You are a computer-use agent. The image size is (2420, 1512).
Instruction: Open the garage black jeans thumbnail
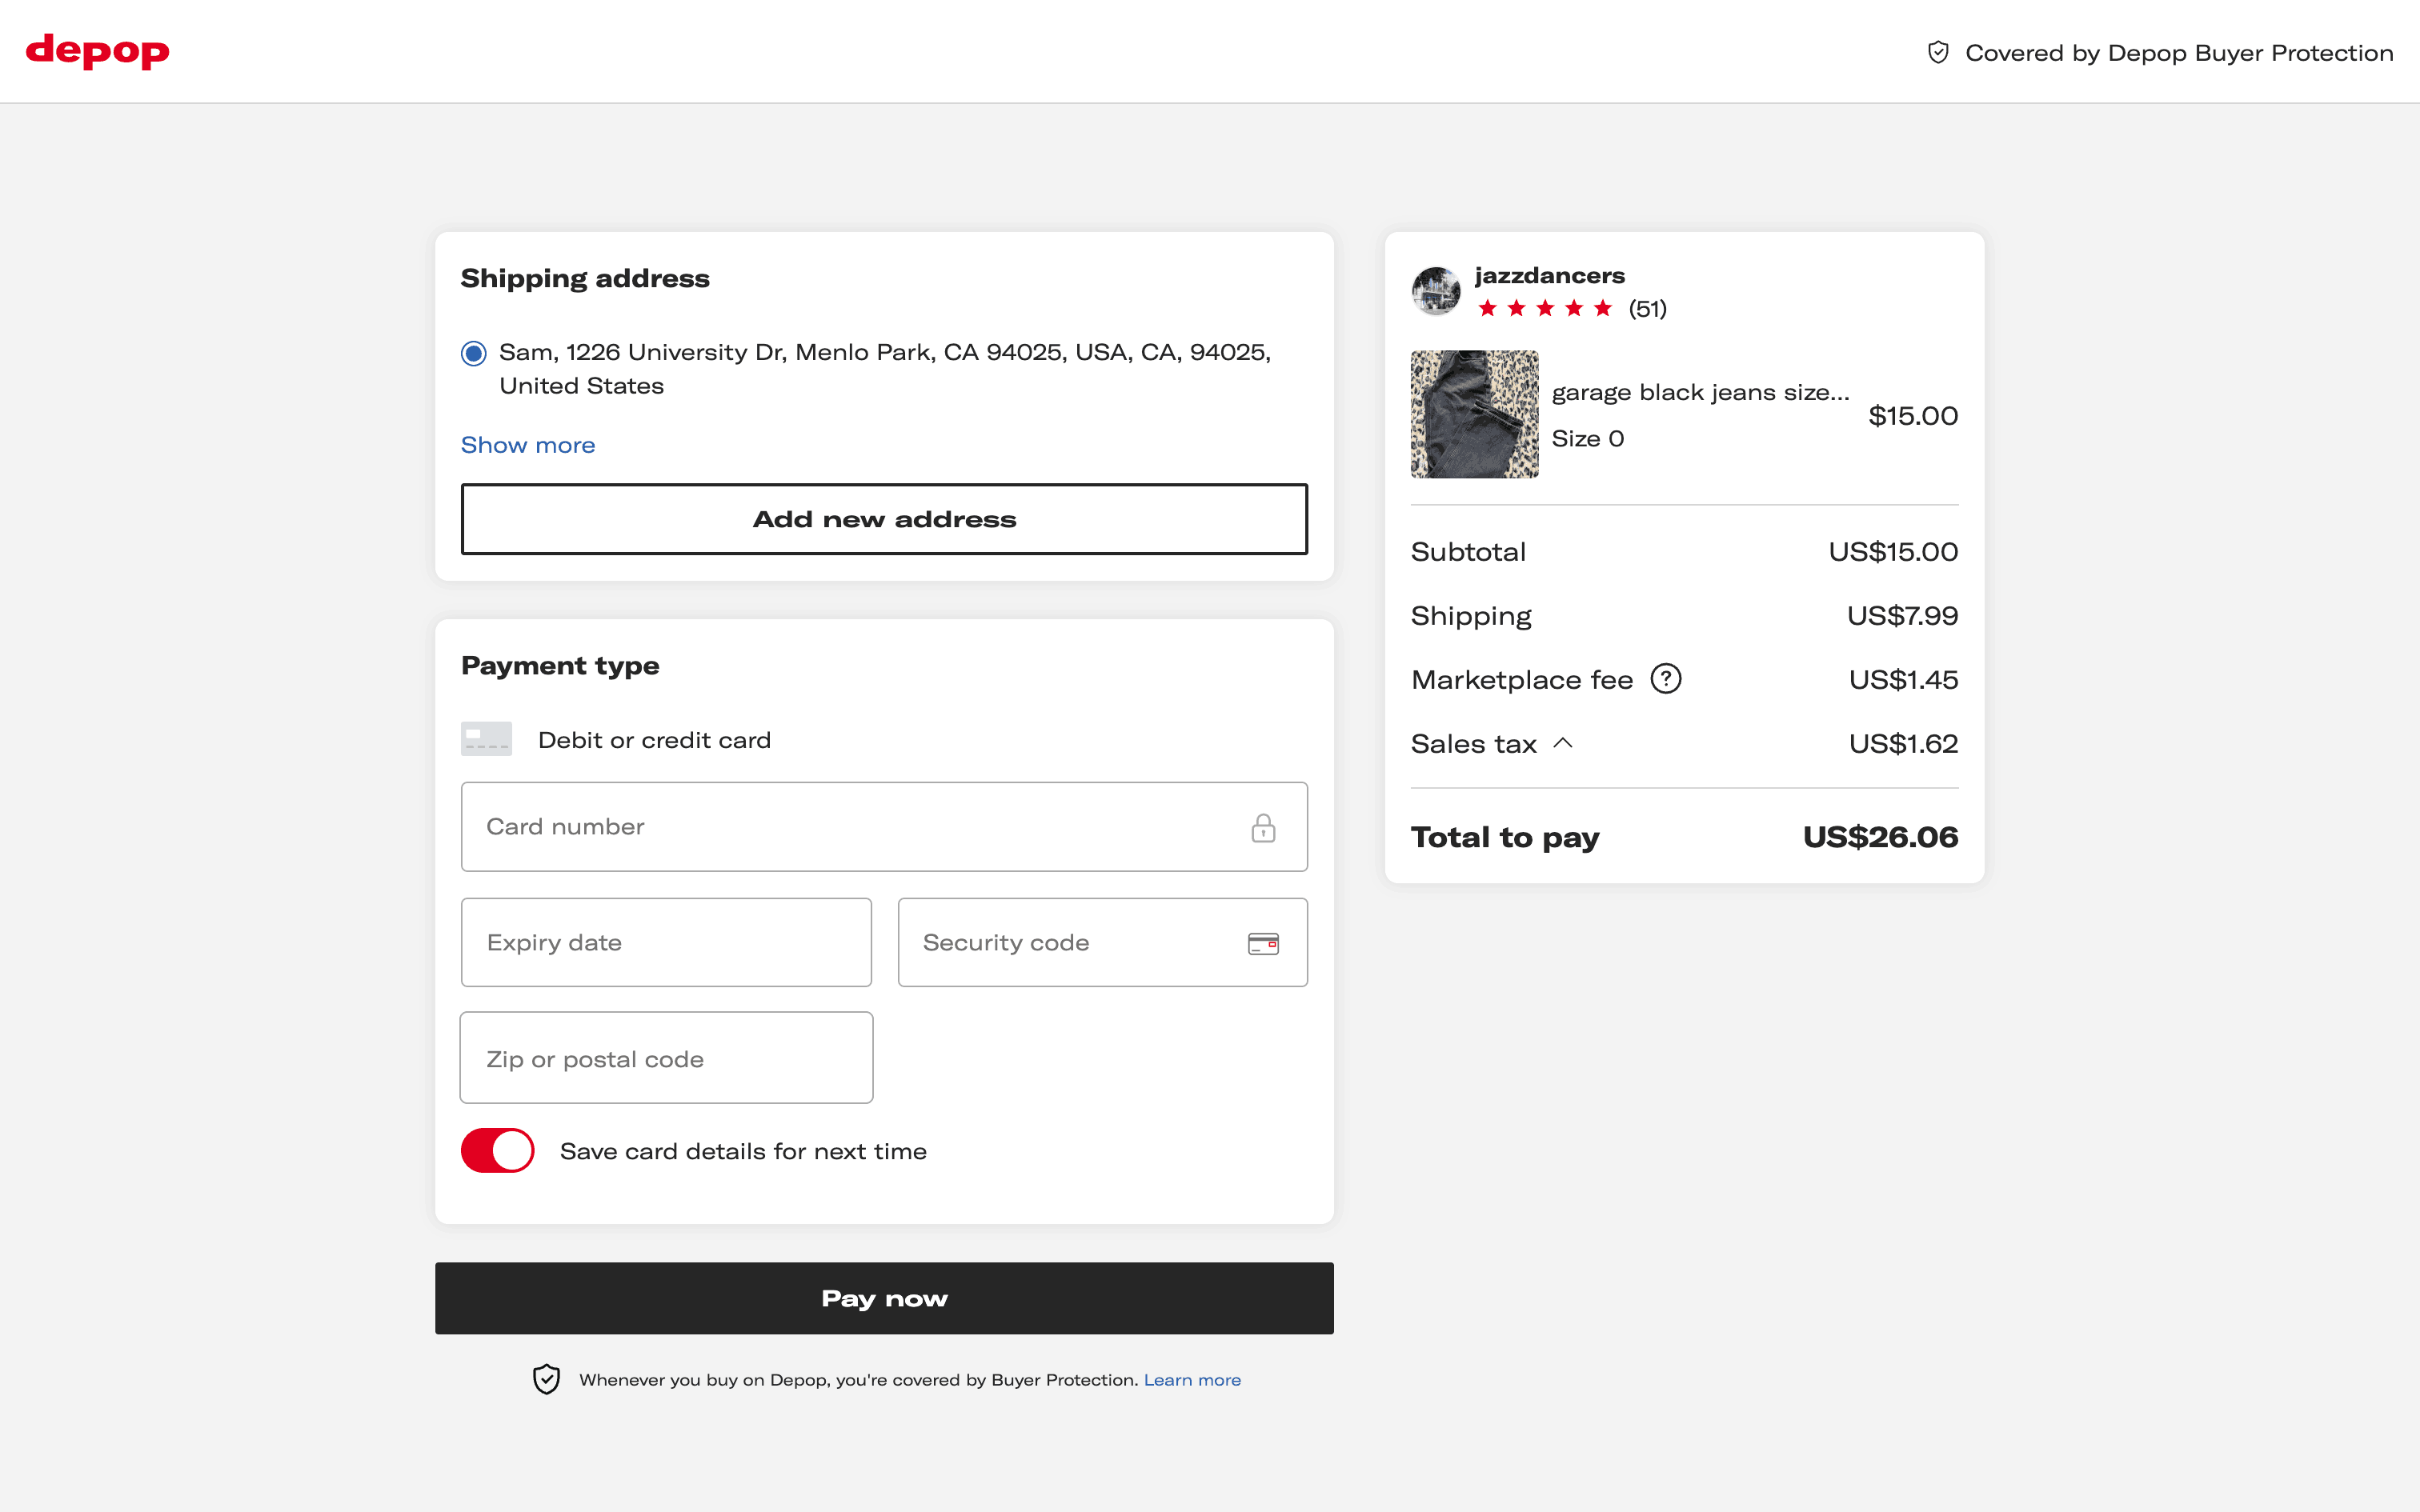pyautogui.click(x=1474, y=414)
